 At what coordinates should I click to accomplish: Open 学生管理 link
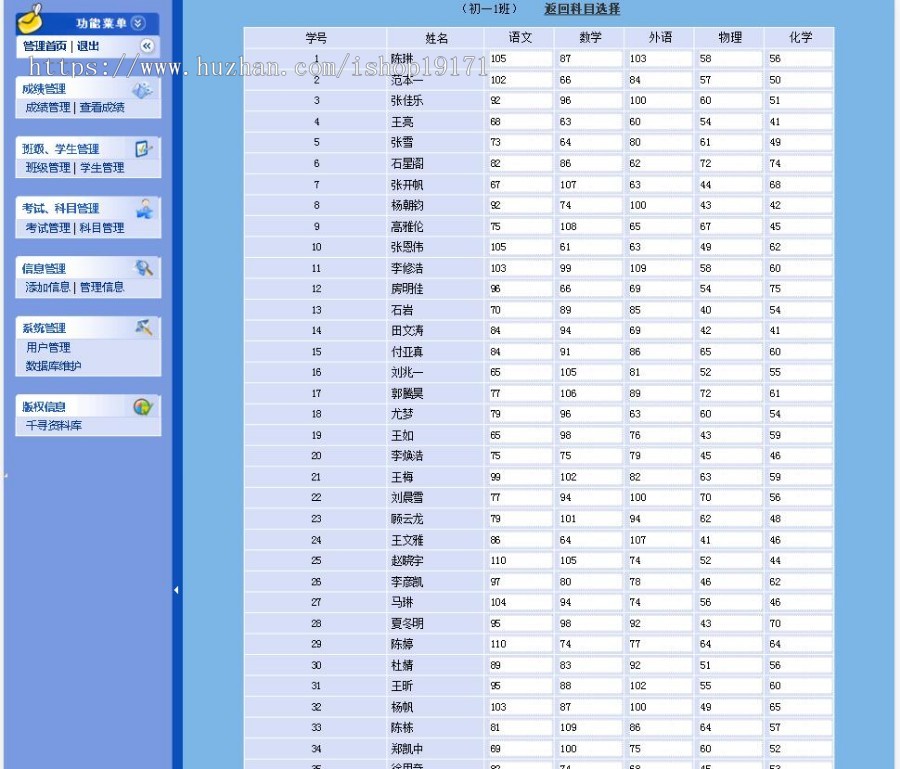pos(102,168)
